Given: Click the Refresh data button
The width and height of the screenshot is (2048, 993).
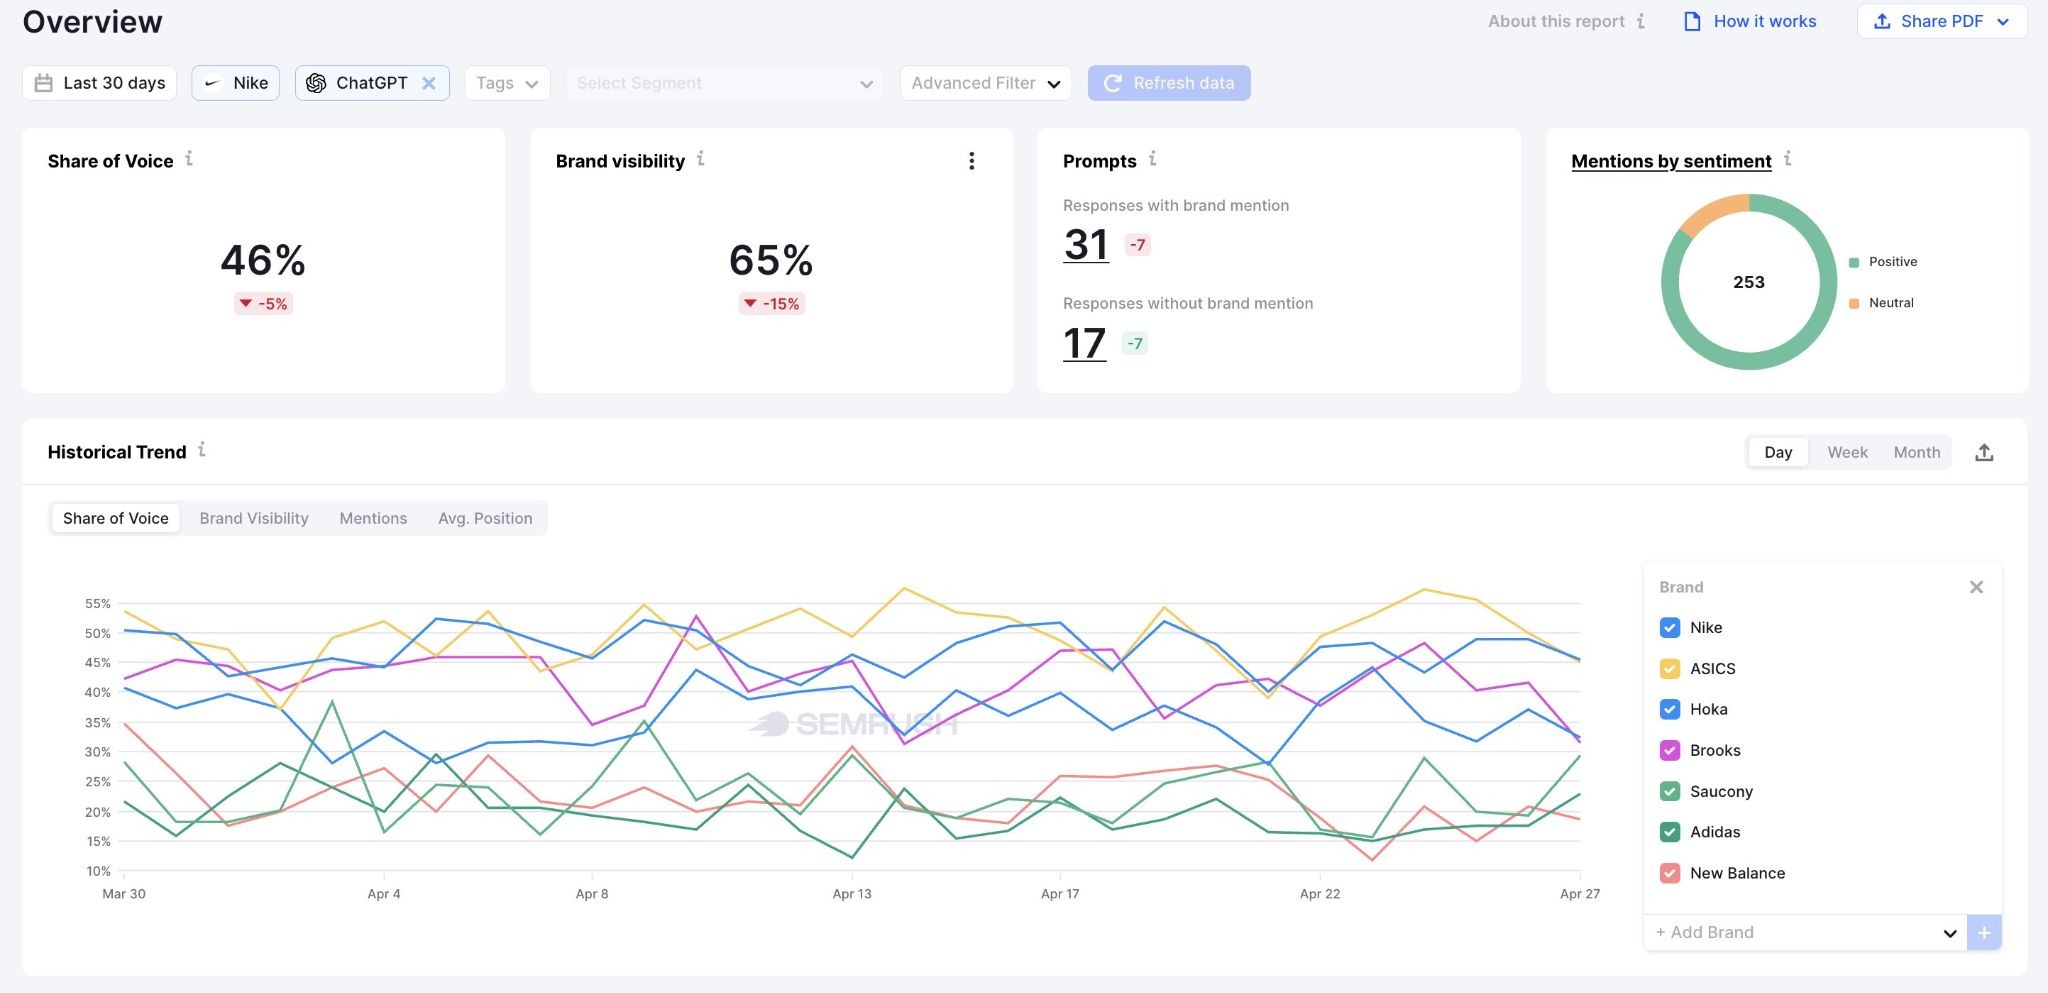Looking at the screenshot, I should pyautogui.click(x=1169, y=83).
